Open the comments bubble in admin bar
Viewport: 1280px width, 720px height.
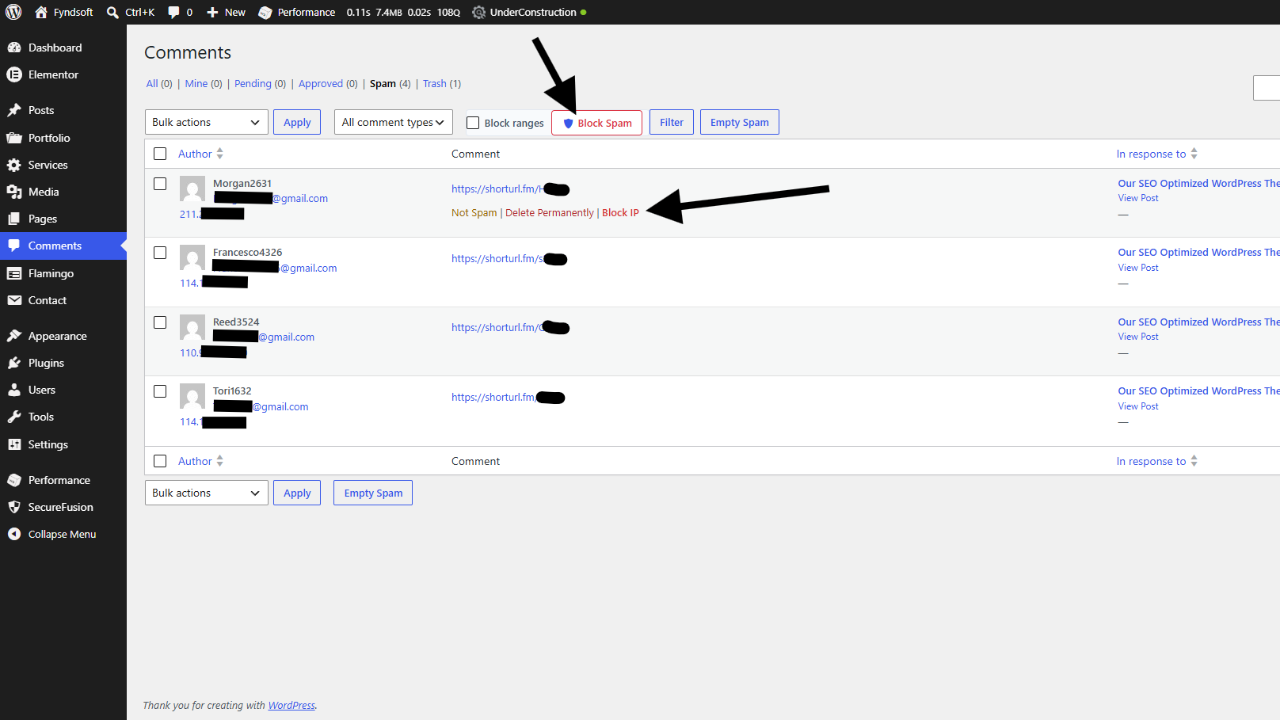(174, 12)
